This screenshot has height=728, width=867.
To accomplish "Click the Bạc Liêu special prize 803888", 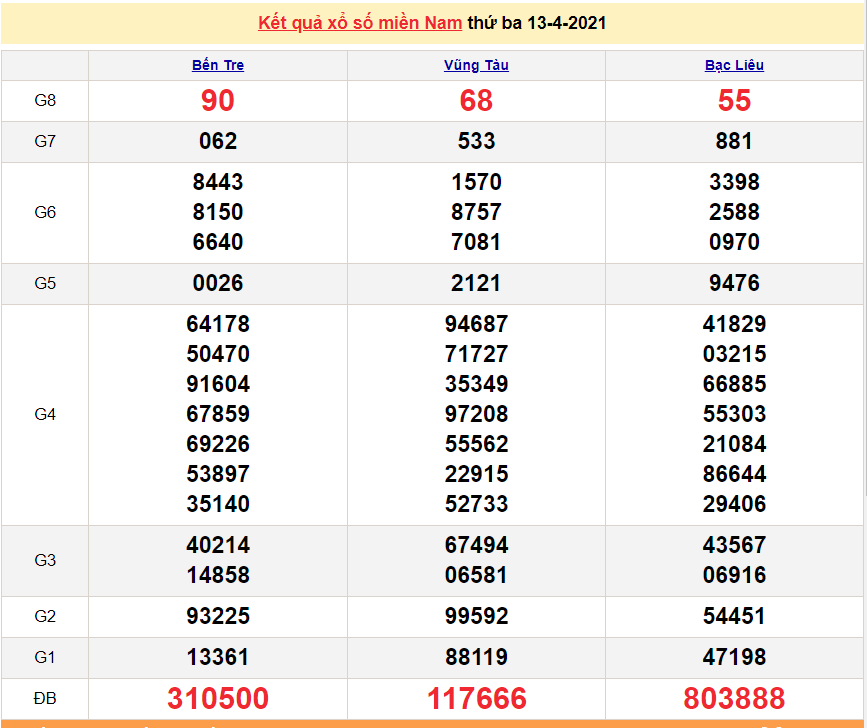I will [734, 698].
